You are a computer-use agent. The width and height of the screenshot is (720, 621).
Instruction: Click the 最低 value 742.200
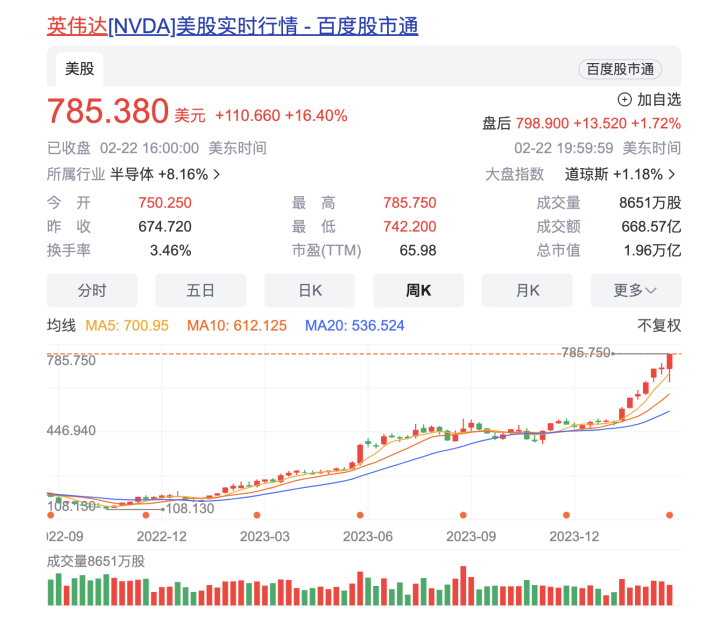point(410,227)
